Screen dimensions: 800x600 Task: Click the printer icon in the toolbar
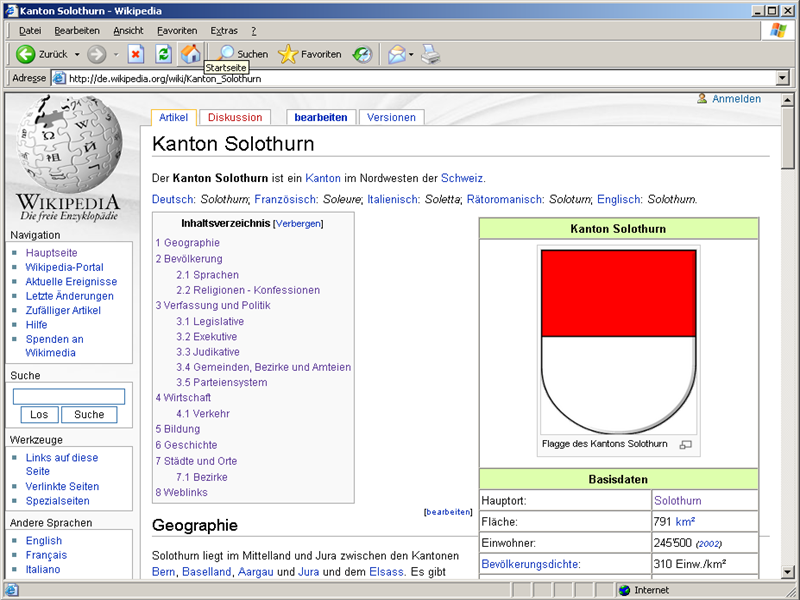[x=430, y=54]
